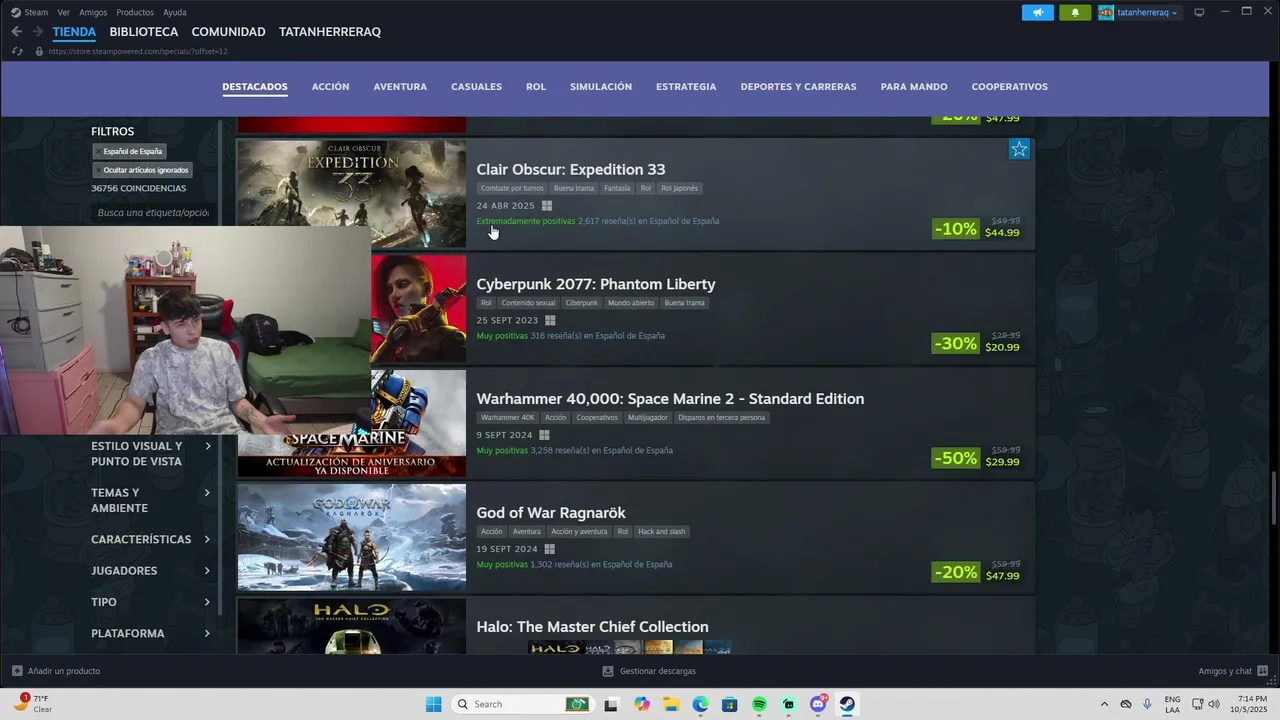
Task: Expand the TIPO filter
Action: [x=151, y=602]
